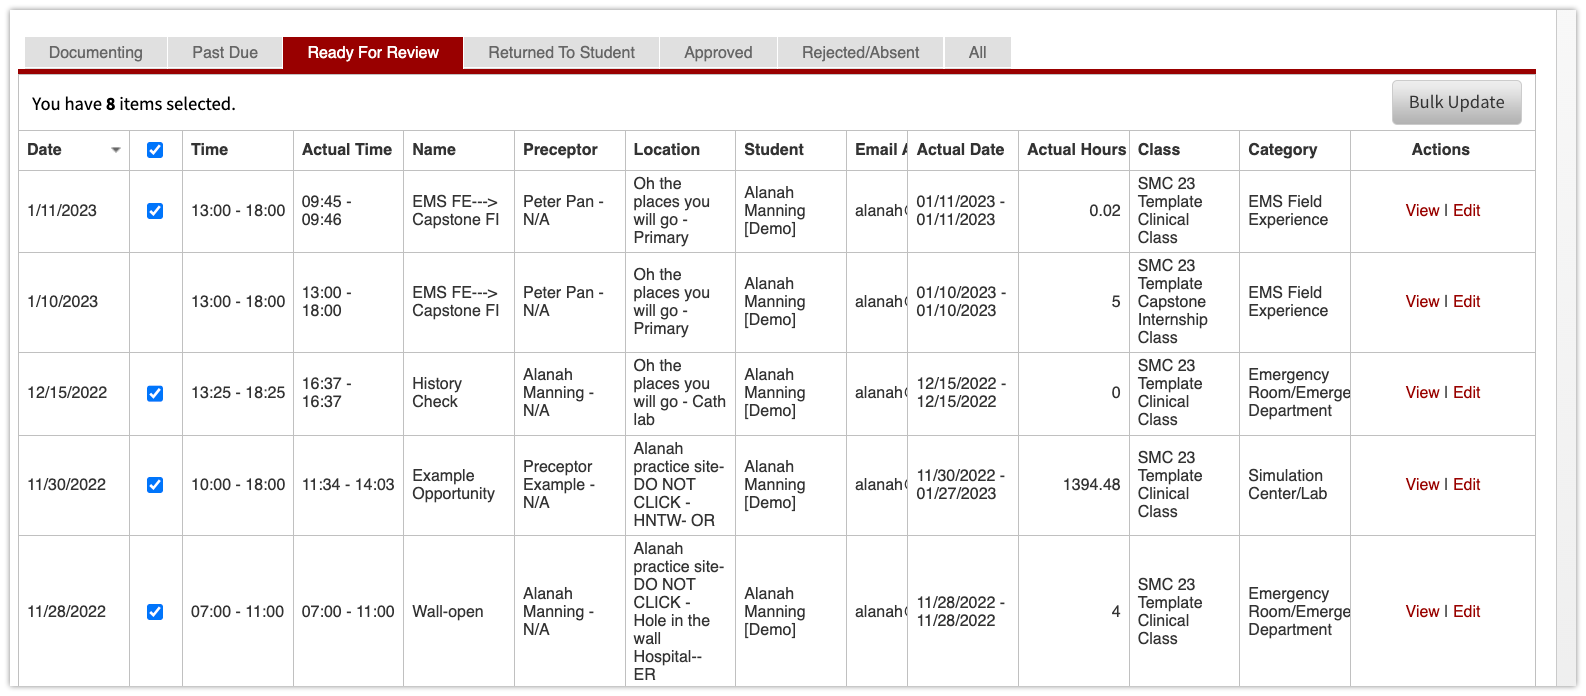This screenshot has width=1586, height=696.
Task: Go to the Approved tab
Action: (718, 53)
